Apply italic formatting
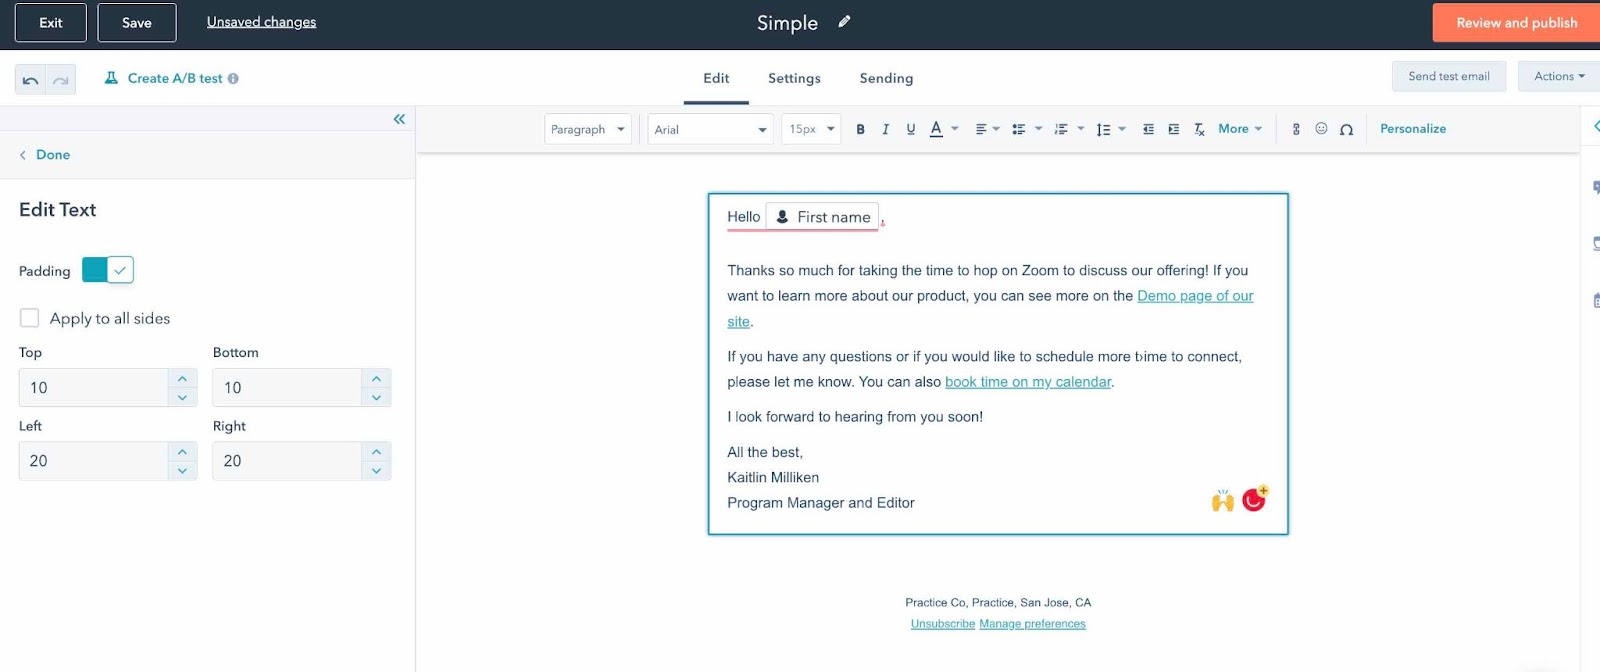 coord(885,129)
